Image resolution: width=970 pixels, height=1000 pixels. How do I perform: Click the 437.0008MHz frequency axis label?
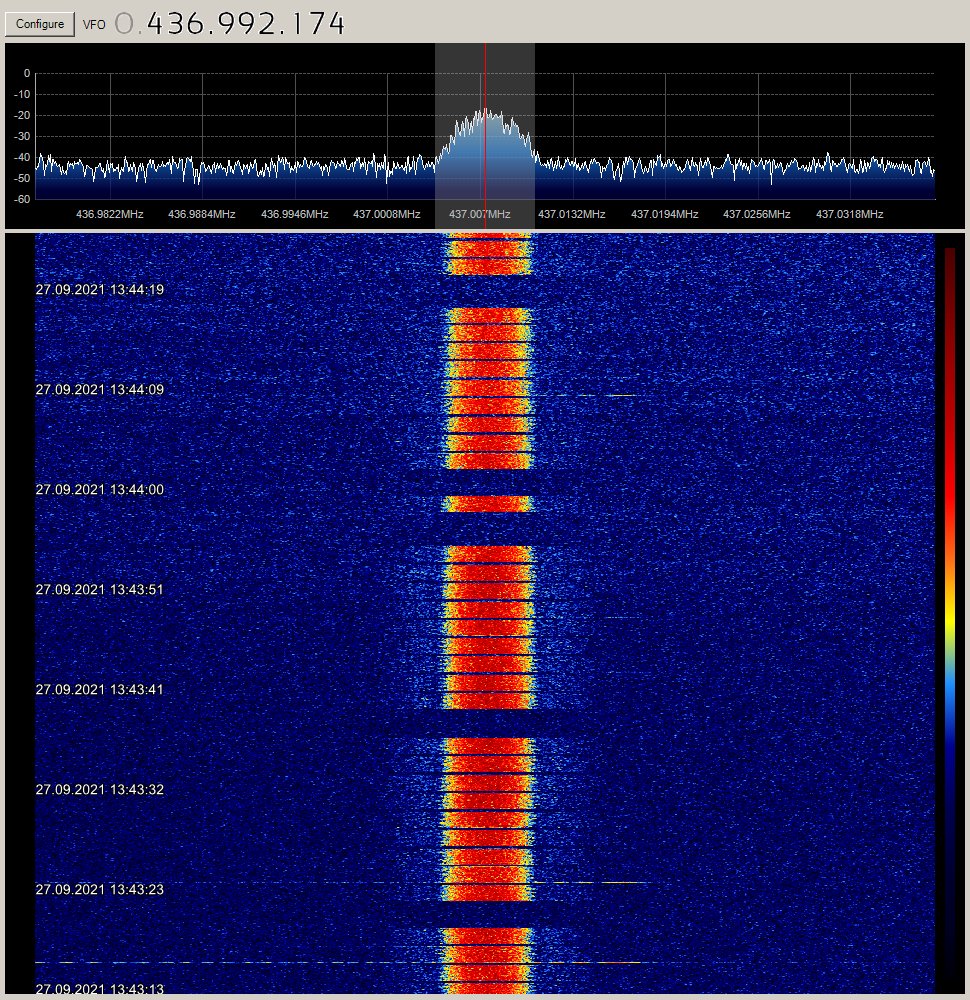[386, 214]
